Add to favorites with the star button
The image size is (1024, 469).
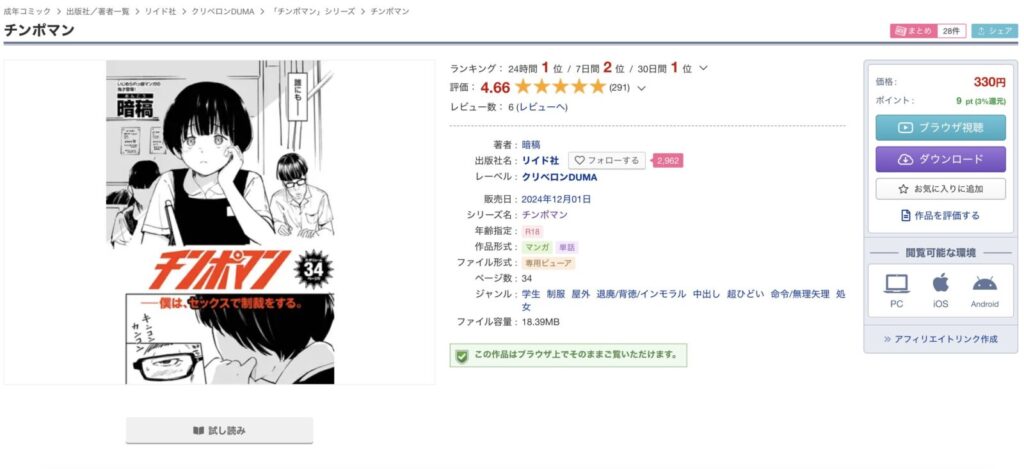(940, 189)
